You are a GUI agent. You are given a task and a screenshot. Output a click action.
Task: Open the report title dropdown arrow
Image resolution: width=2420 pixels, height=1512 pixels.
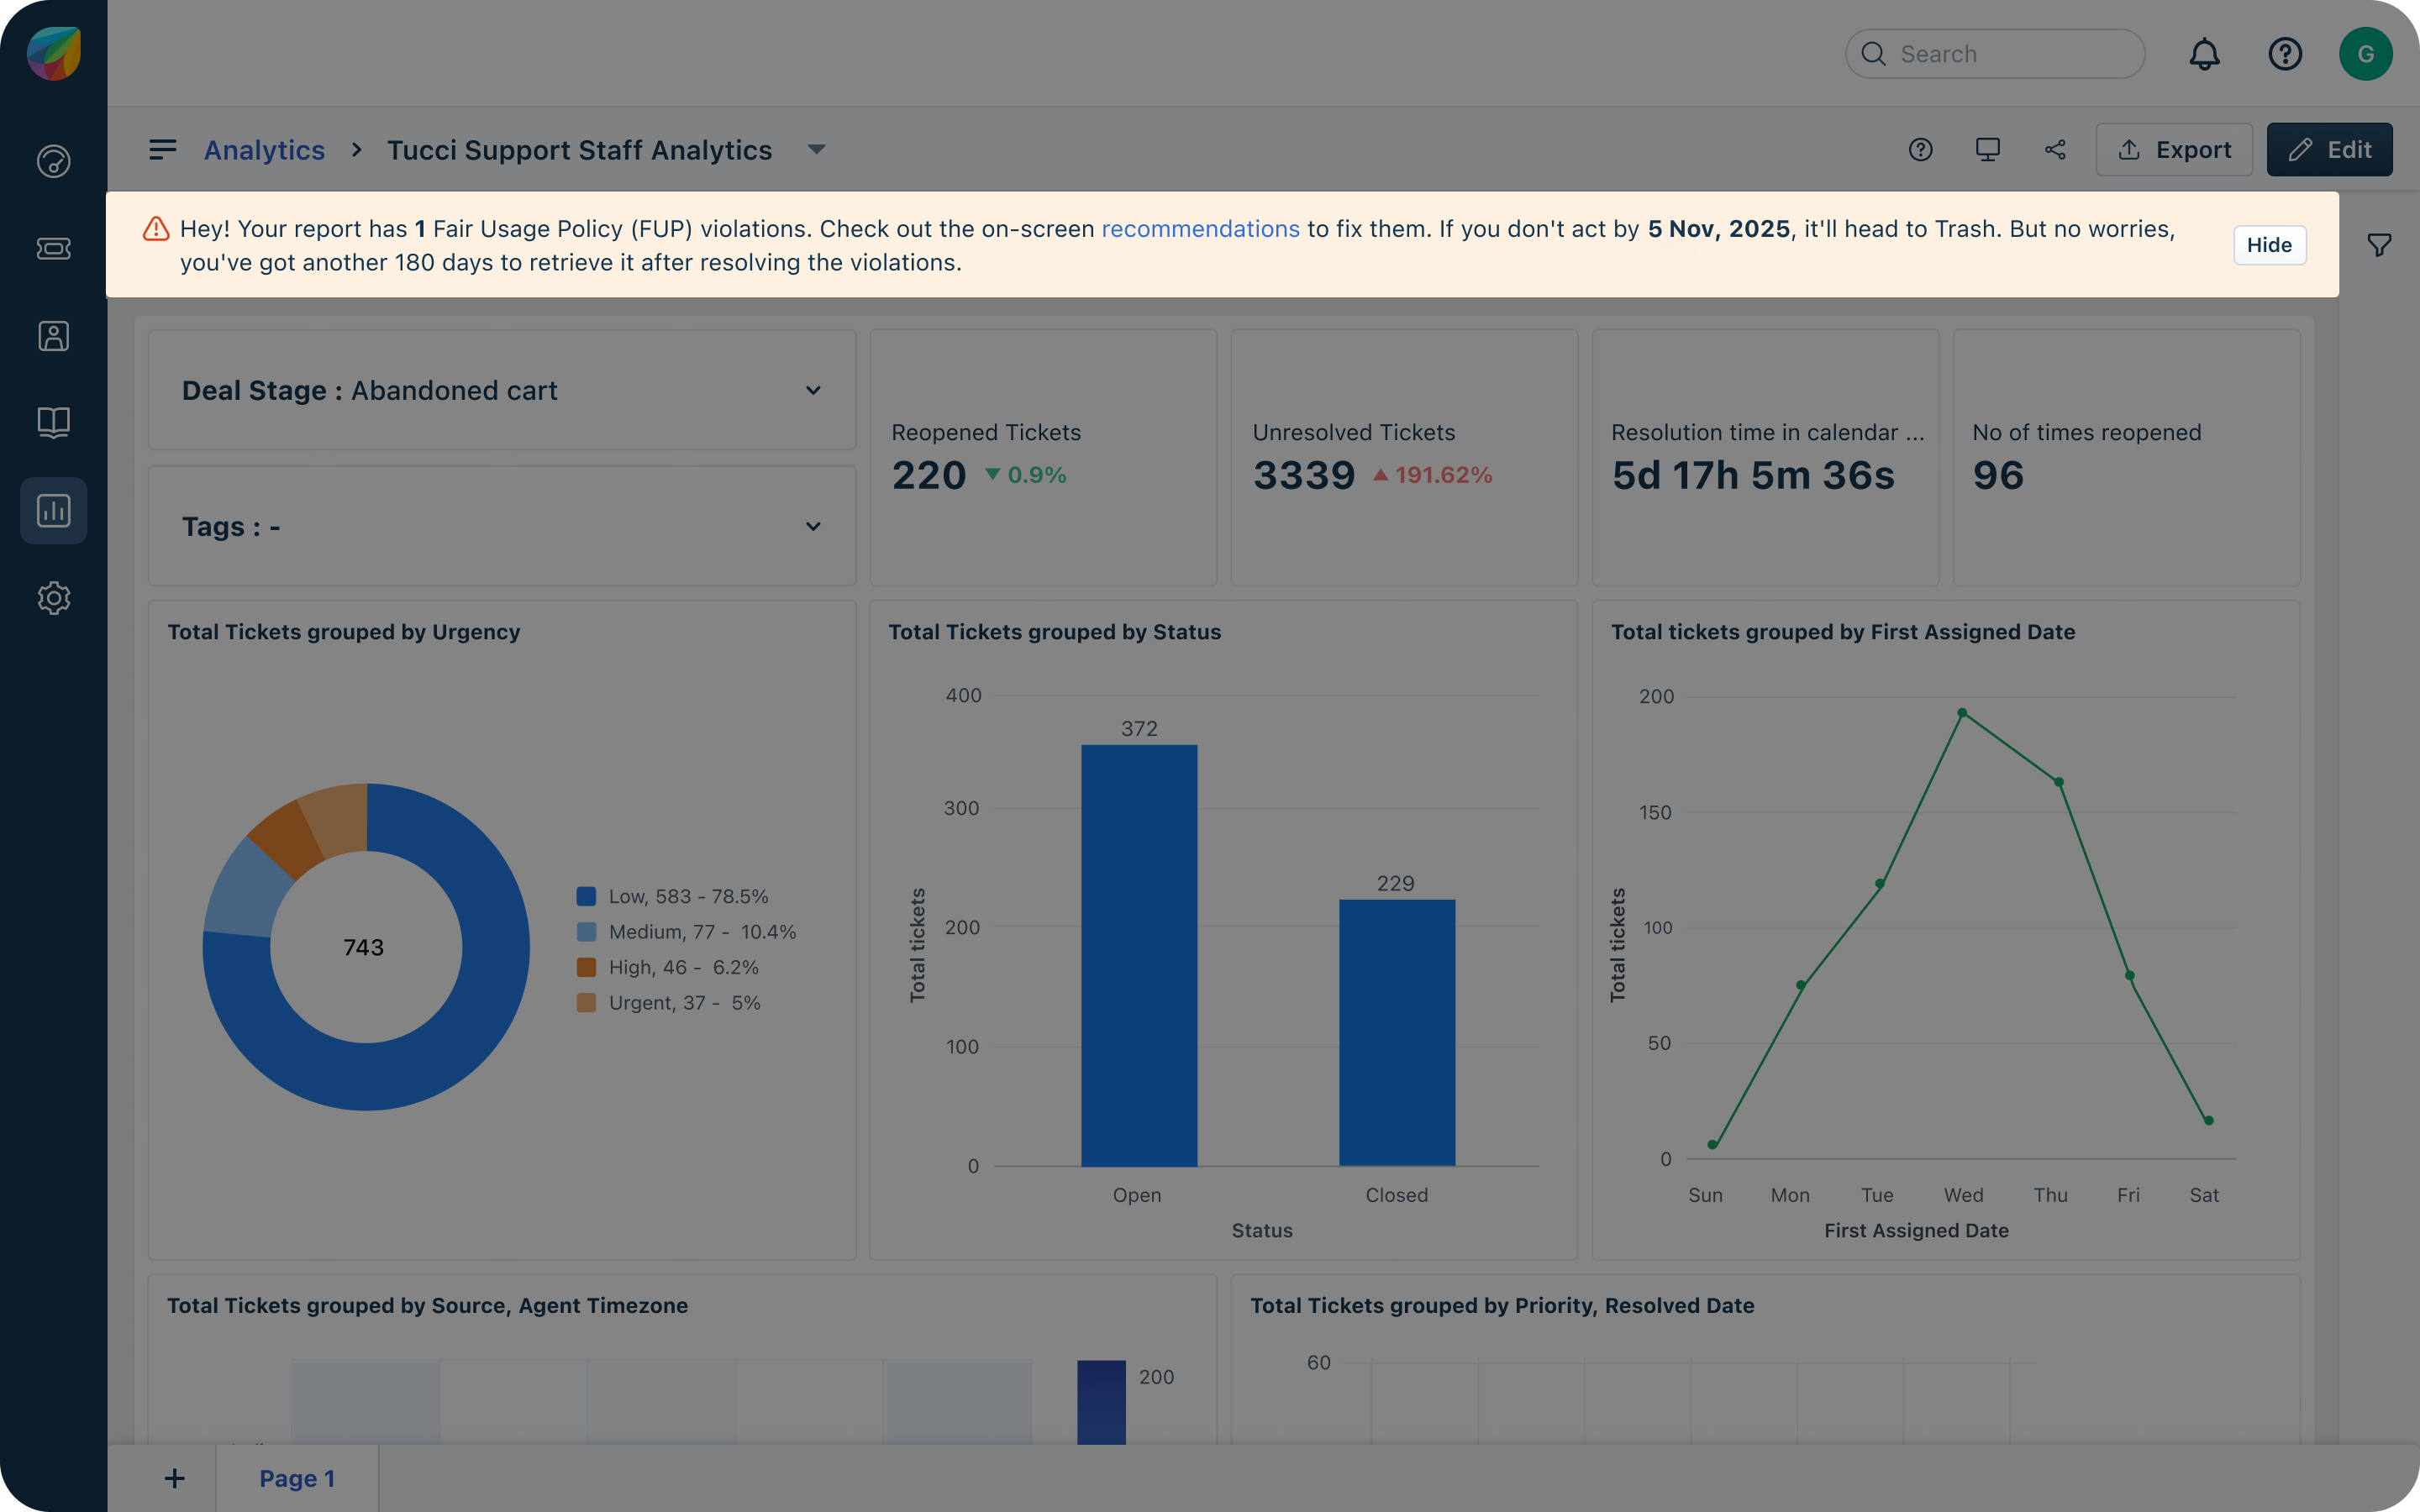(x=816, y=150)
